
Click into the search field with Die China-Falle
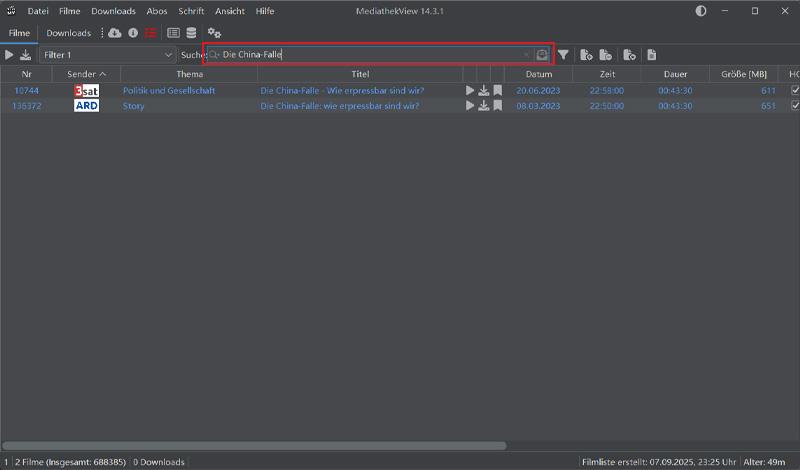click(370, 55)
